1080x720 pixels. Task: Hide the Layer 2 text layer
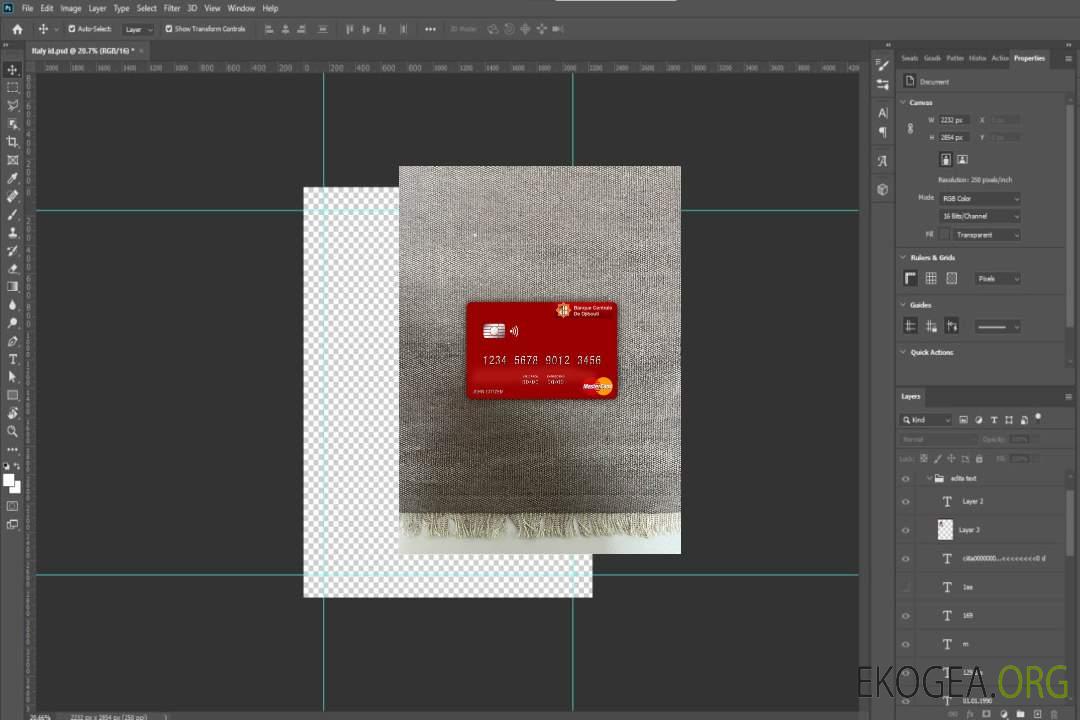pyautogui.click(x=906, y=502)
